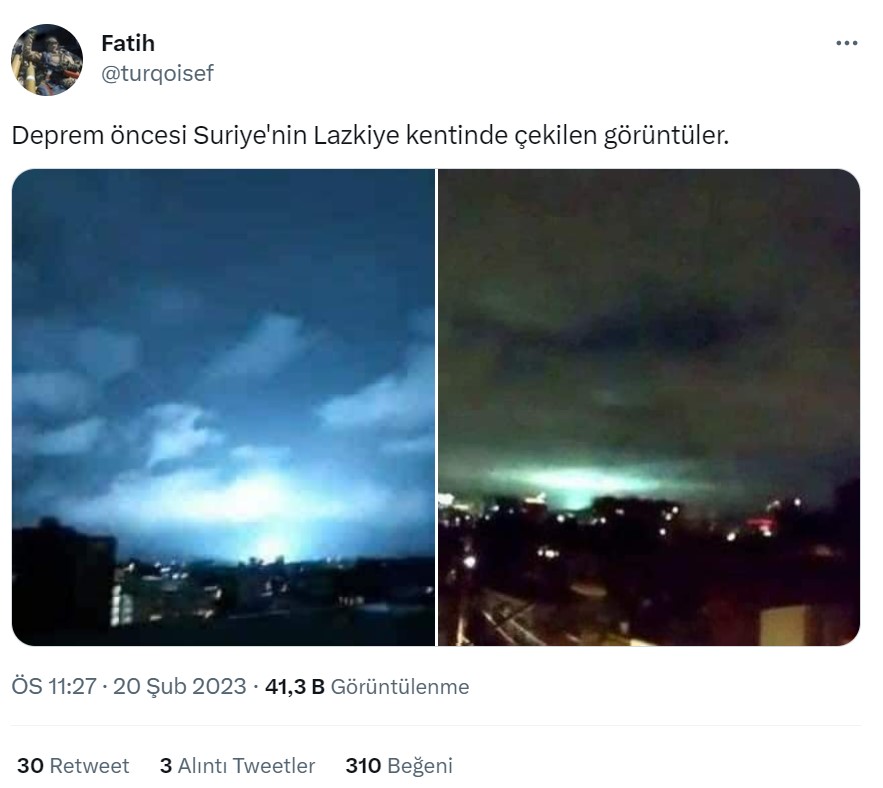Open the three-dot more options menu
883x788 pixels.
(846, 43)
